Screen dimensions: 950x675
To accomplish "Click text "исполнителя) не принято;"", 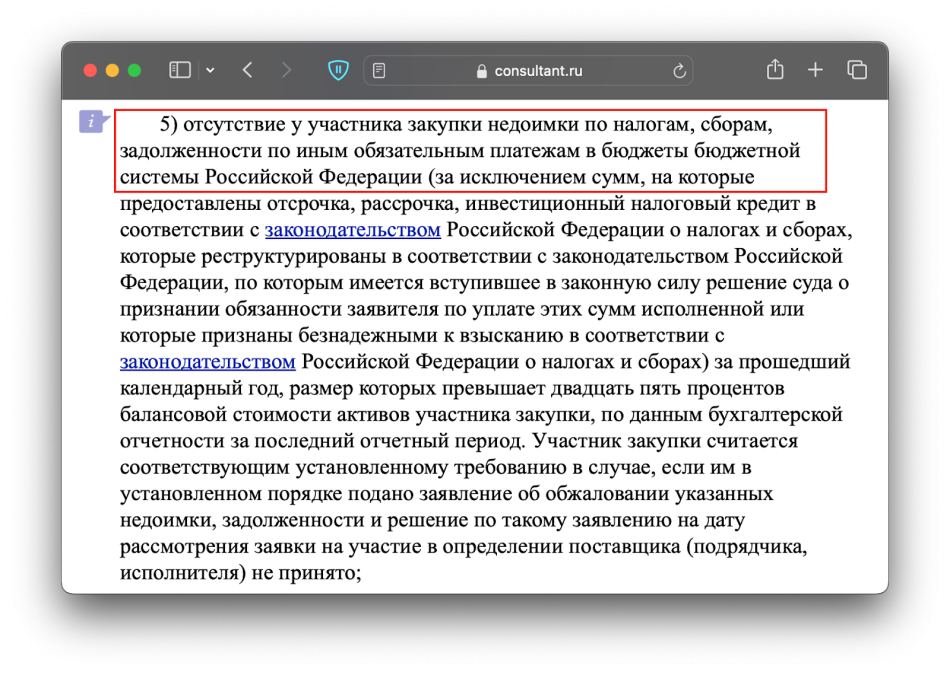I will pos(241,573).
